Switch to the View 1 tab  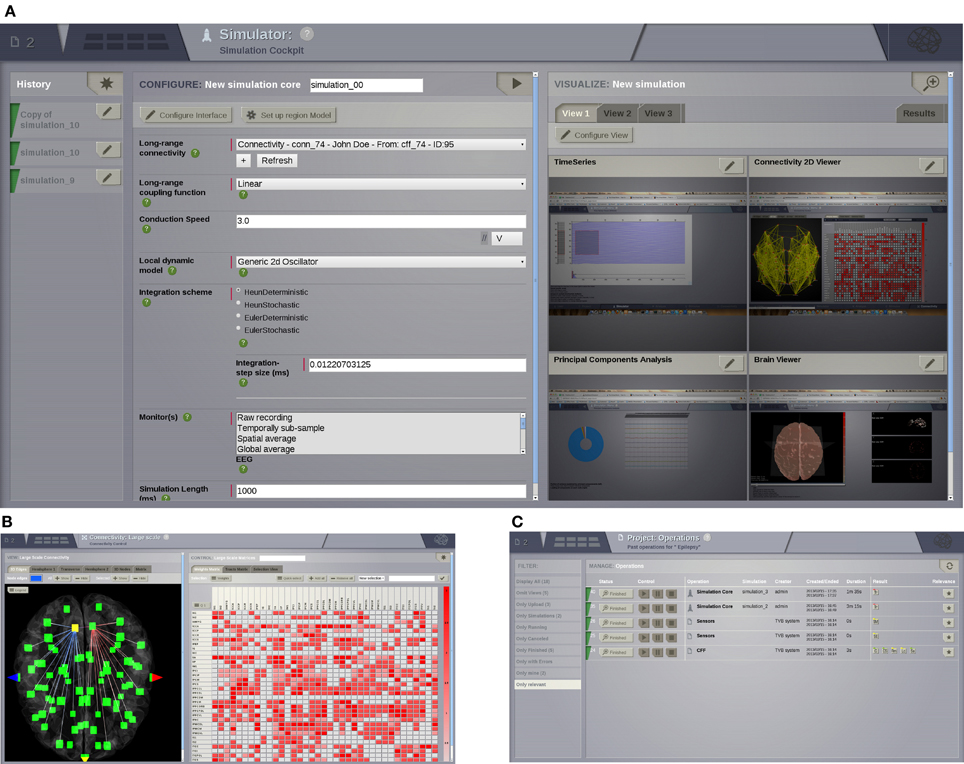575,113
